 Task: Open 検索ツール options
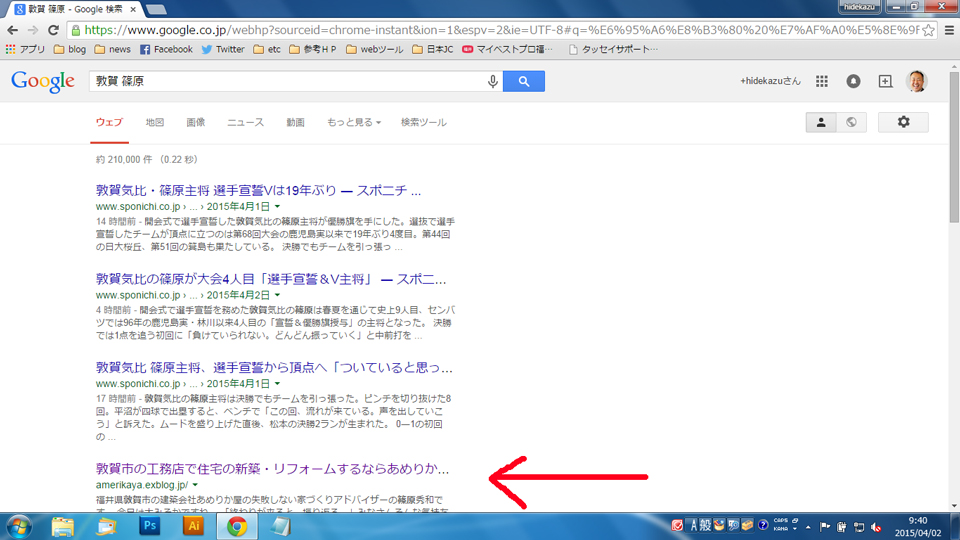pos(424,122)
